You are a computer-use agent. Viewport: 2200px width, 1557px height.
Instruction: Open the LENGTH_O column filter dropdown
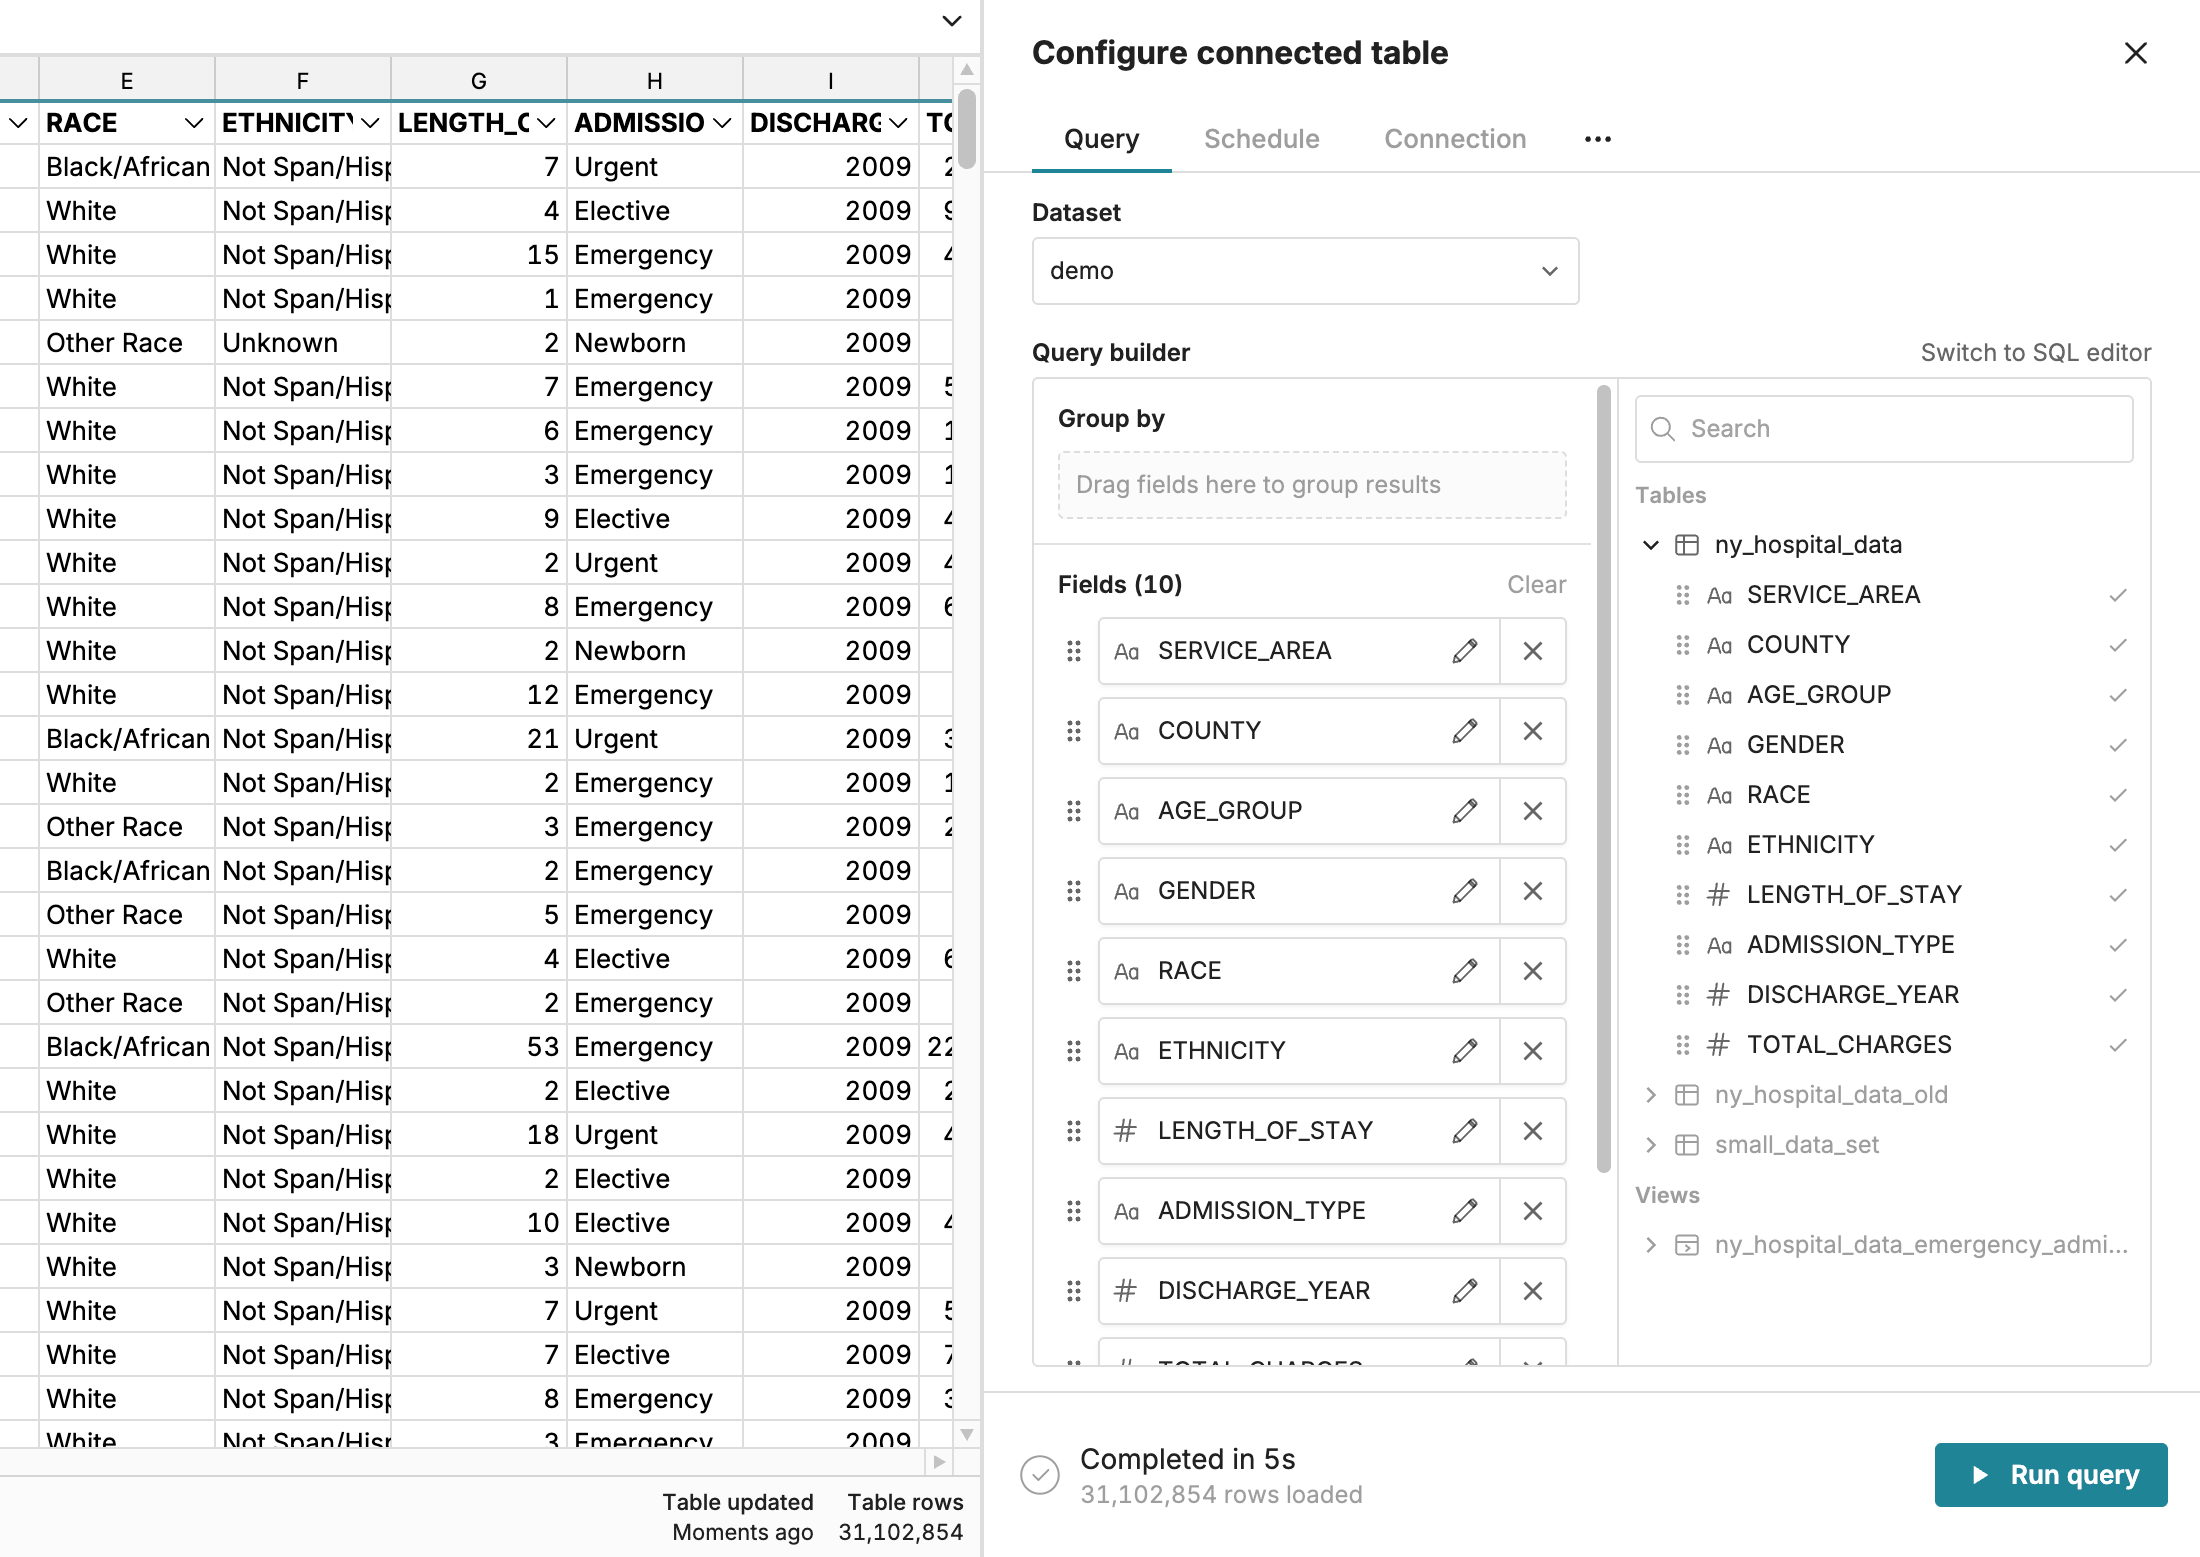pos(546,123)
